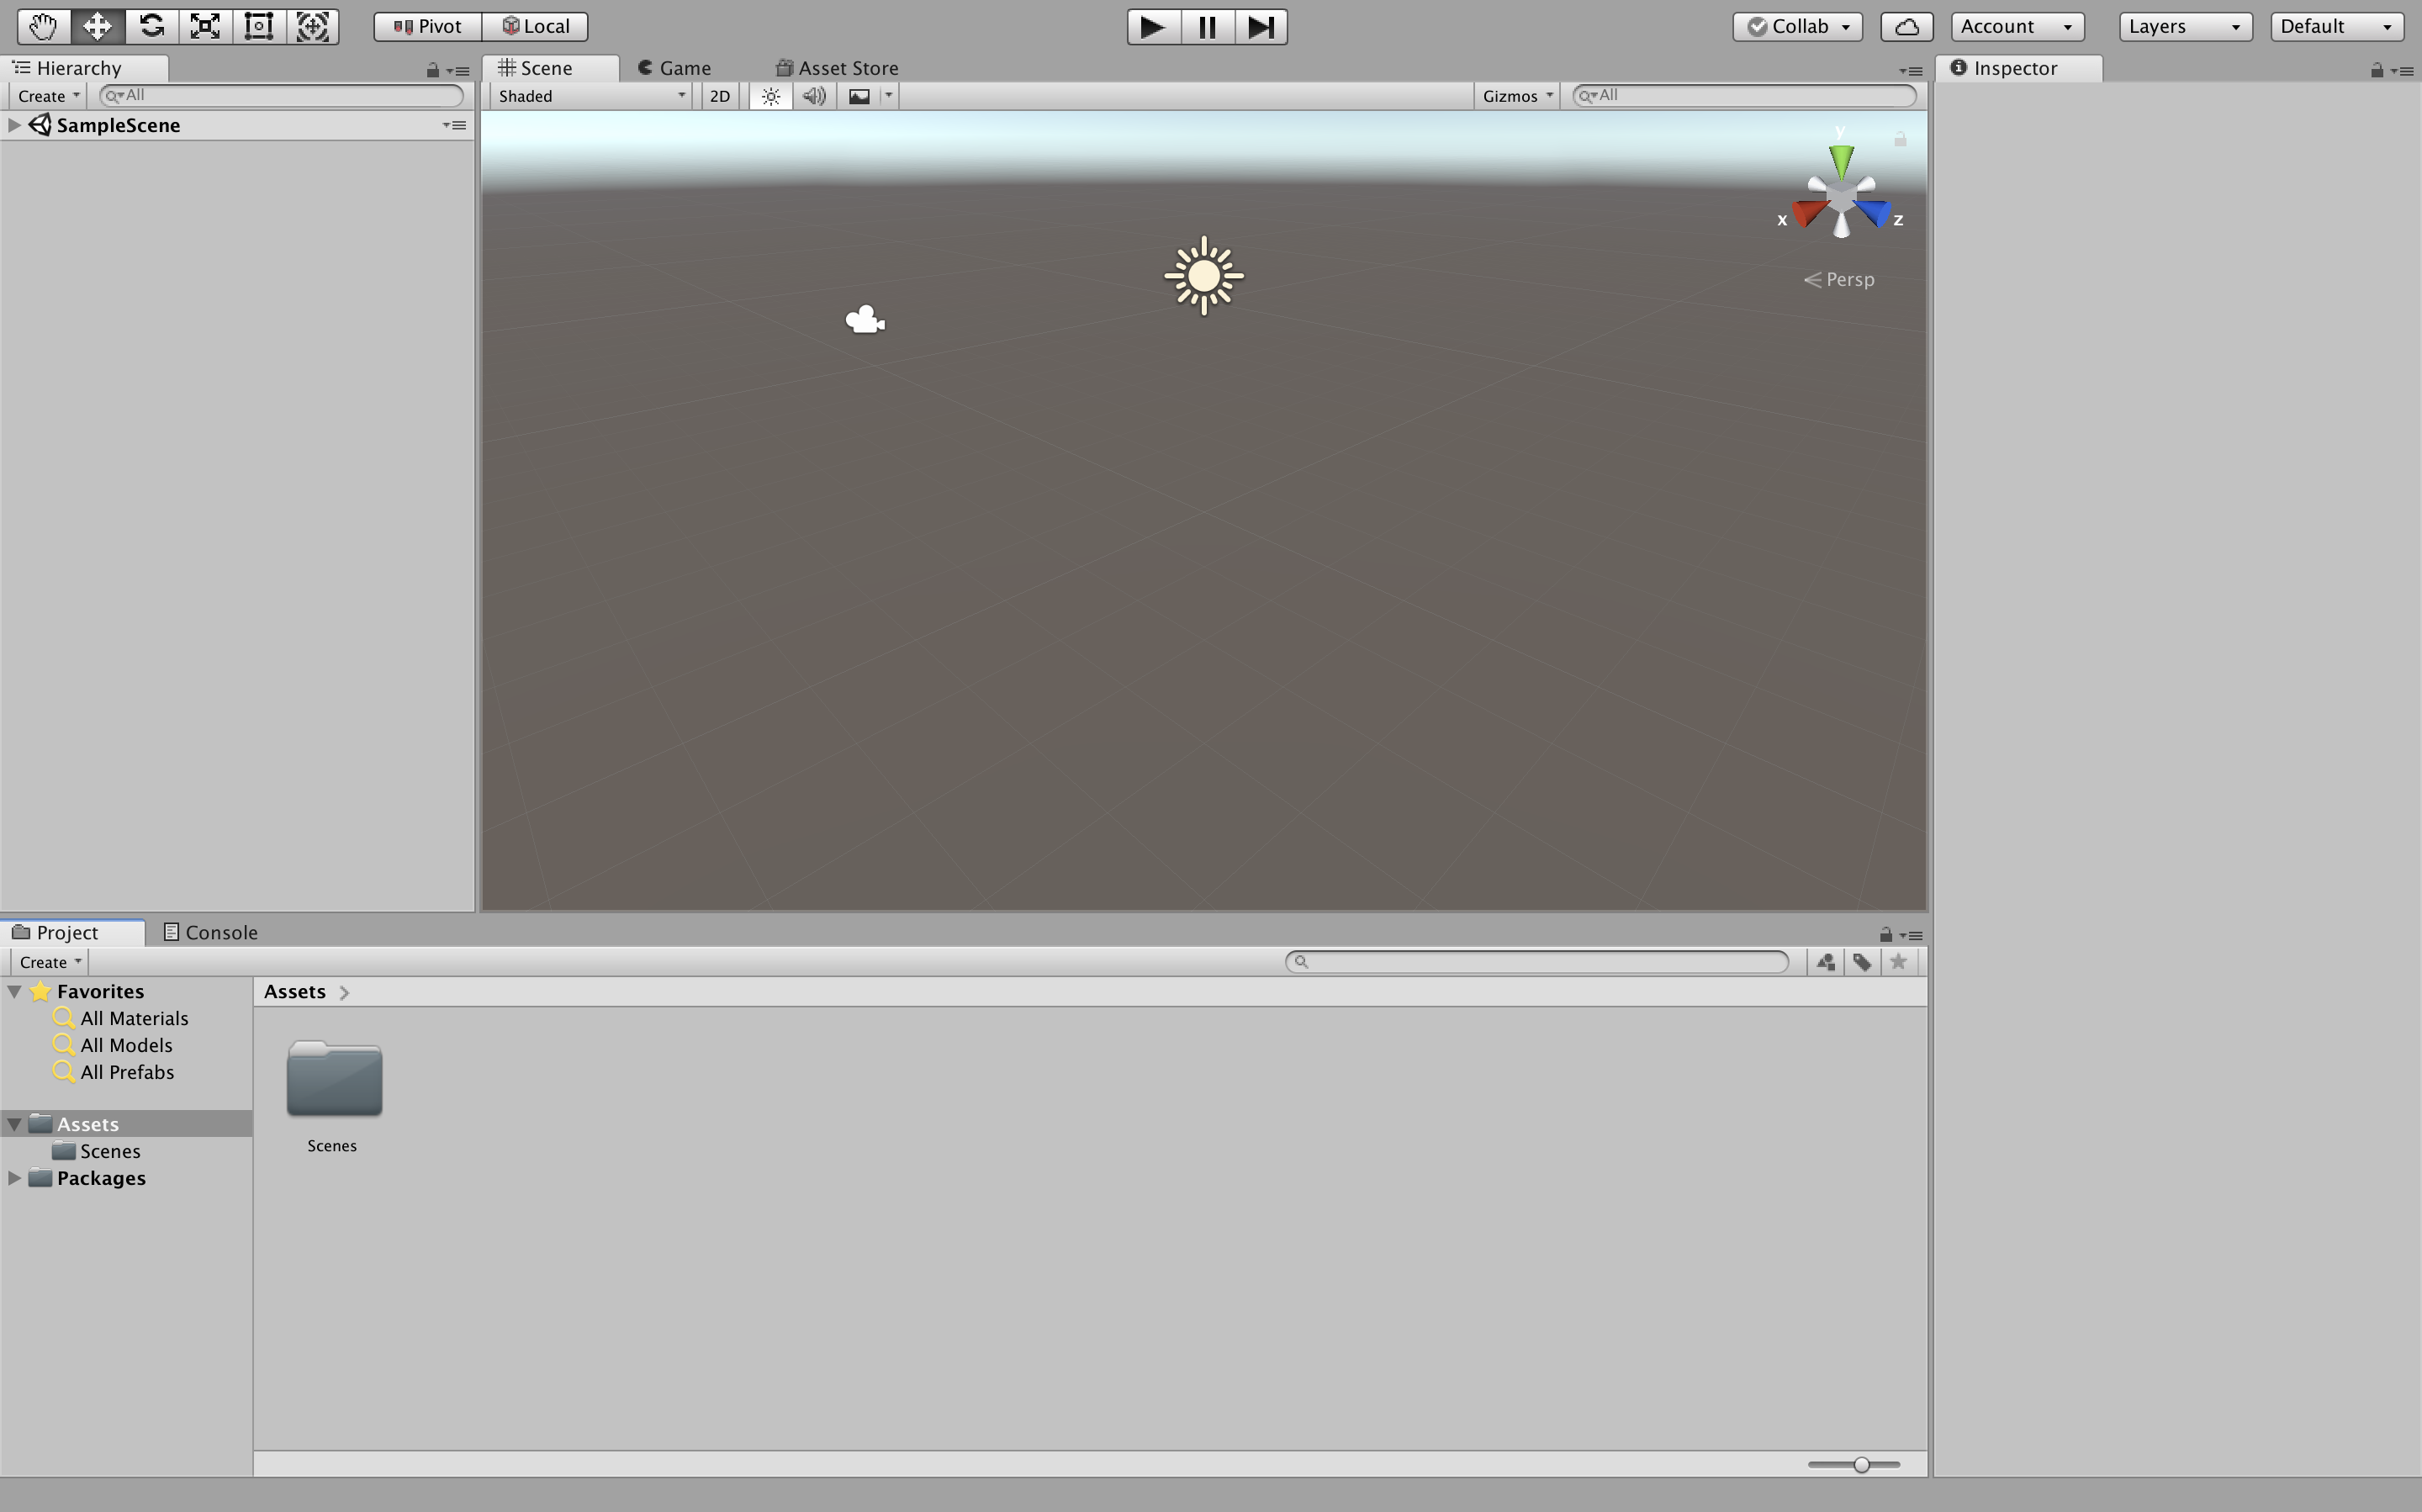Pause the game playback
Screen dimensions: 2422x1512
coord(1207,26)
